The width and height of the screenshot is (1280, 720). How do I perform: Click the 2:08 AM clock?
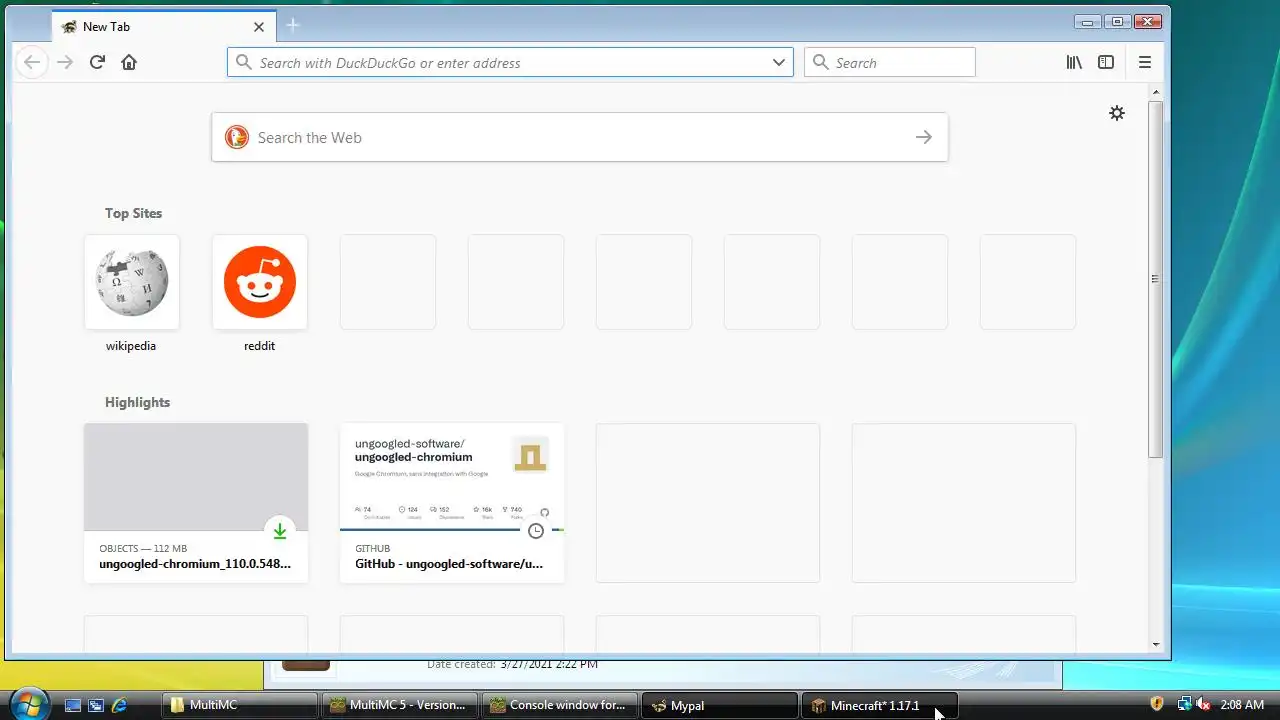tap(1243, 705)
